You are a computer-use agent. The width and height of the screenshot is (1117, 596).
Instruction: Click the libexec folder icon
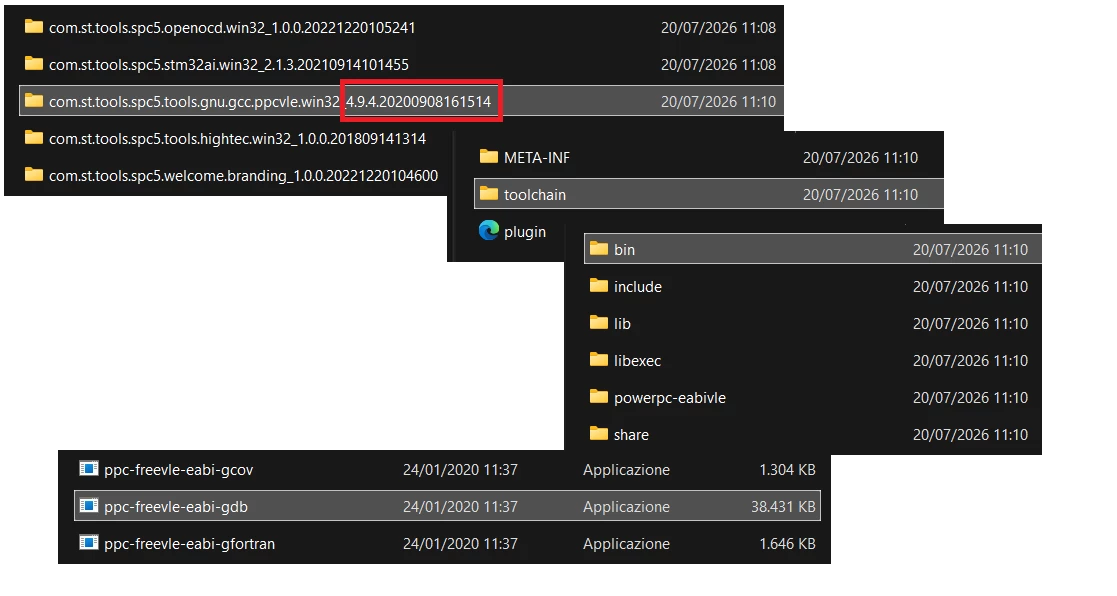click(599, 360)
